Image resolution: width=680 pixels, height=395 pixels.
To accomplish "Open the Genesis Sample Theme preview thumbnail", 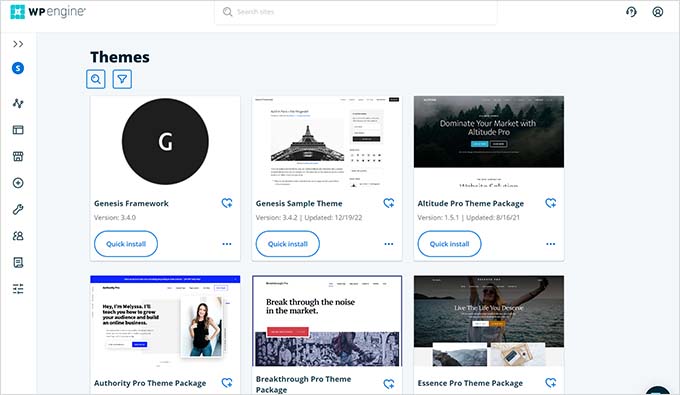I will click(327, 142).
